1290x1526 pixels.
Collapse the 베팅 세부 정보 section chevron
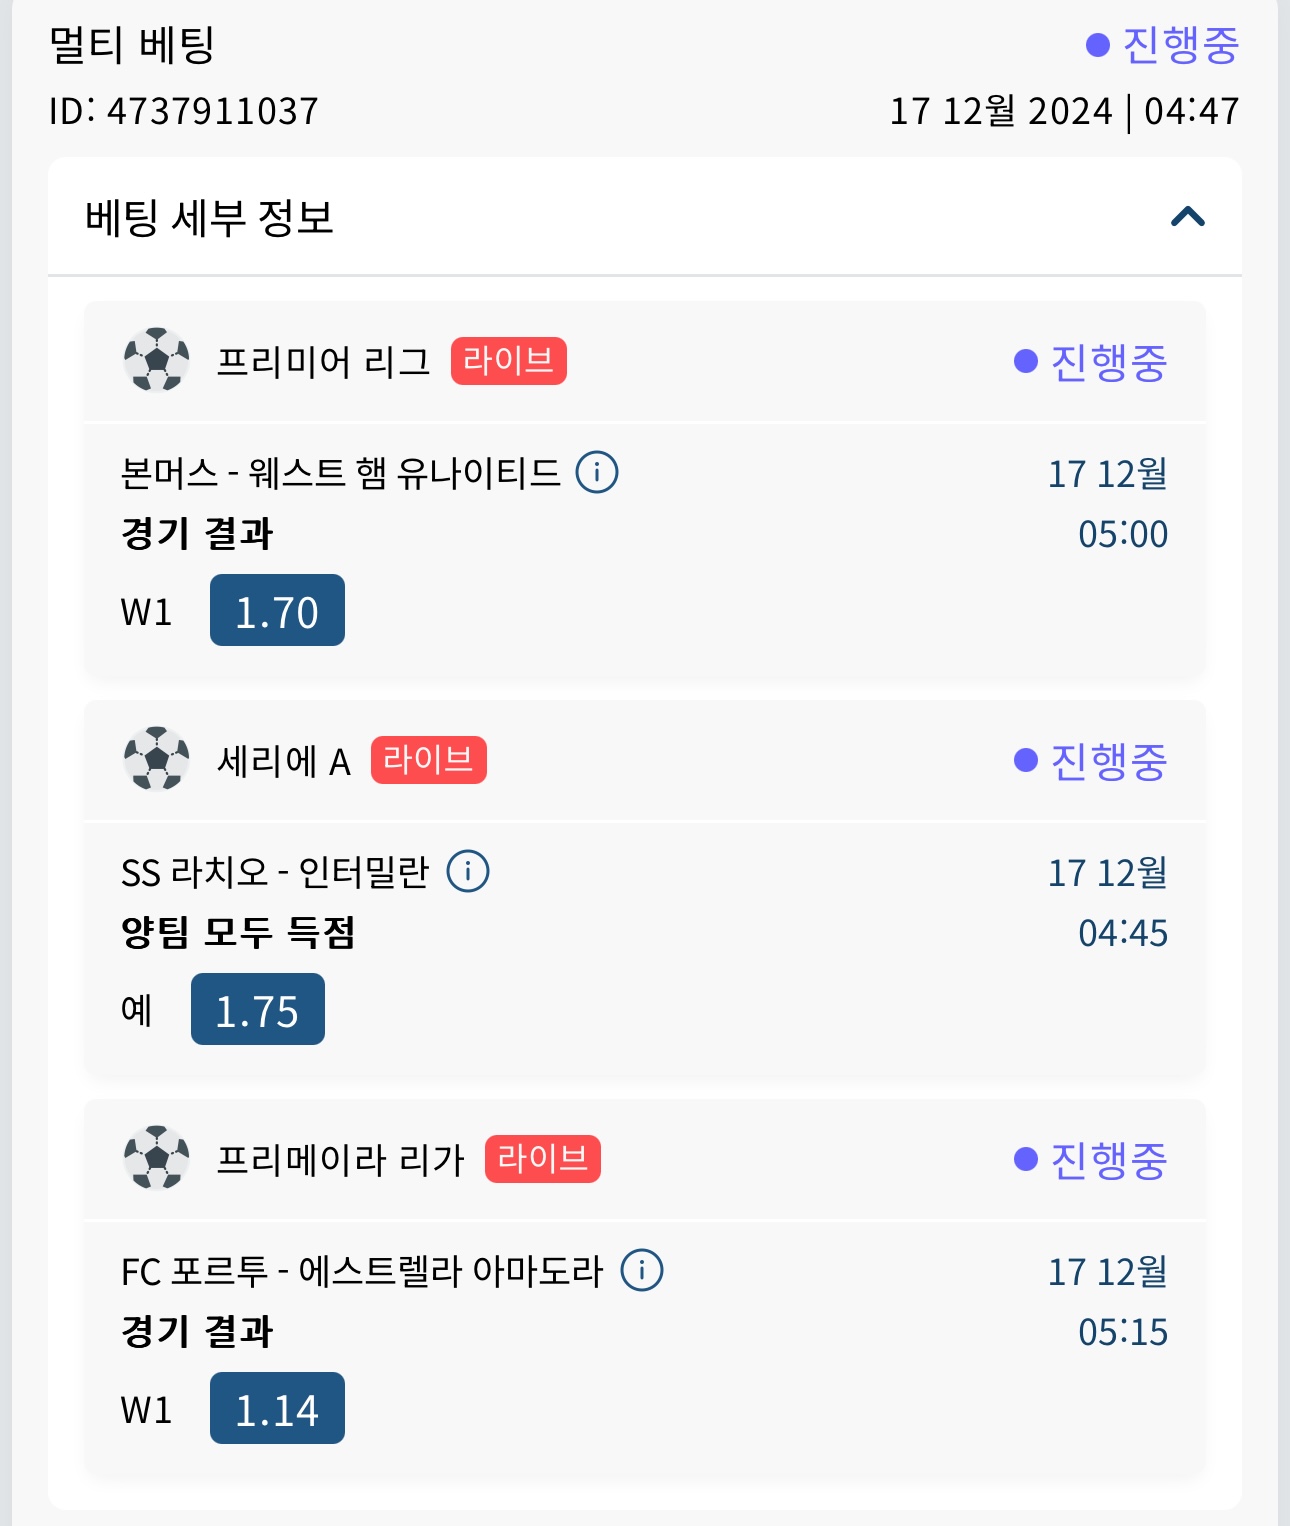tap(1187, 217)
